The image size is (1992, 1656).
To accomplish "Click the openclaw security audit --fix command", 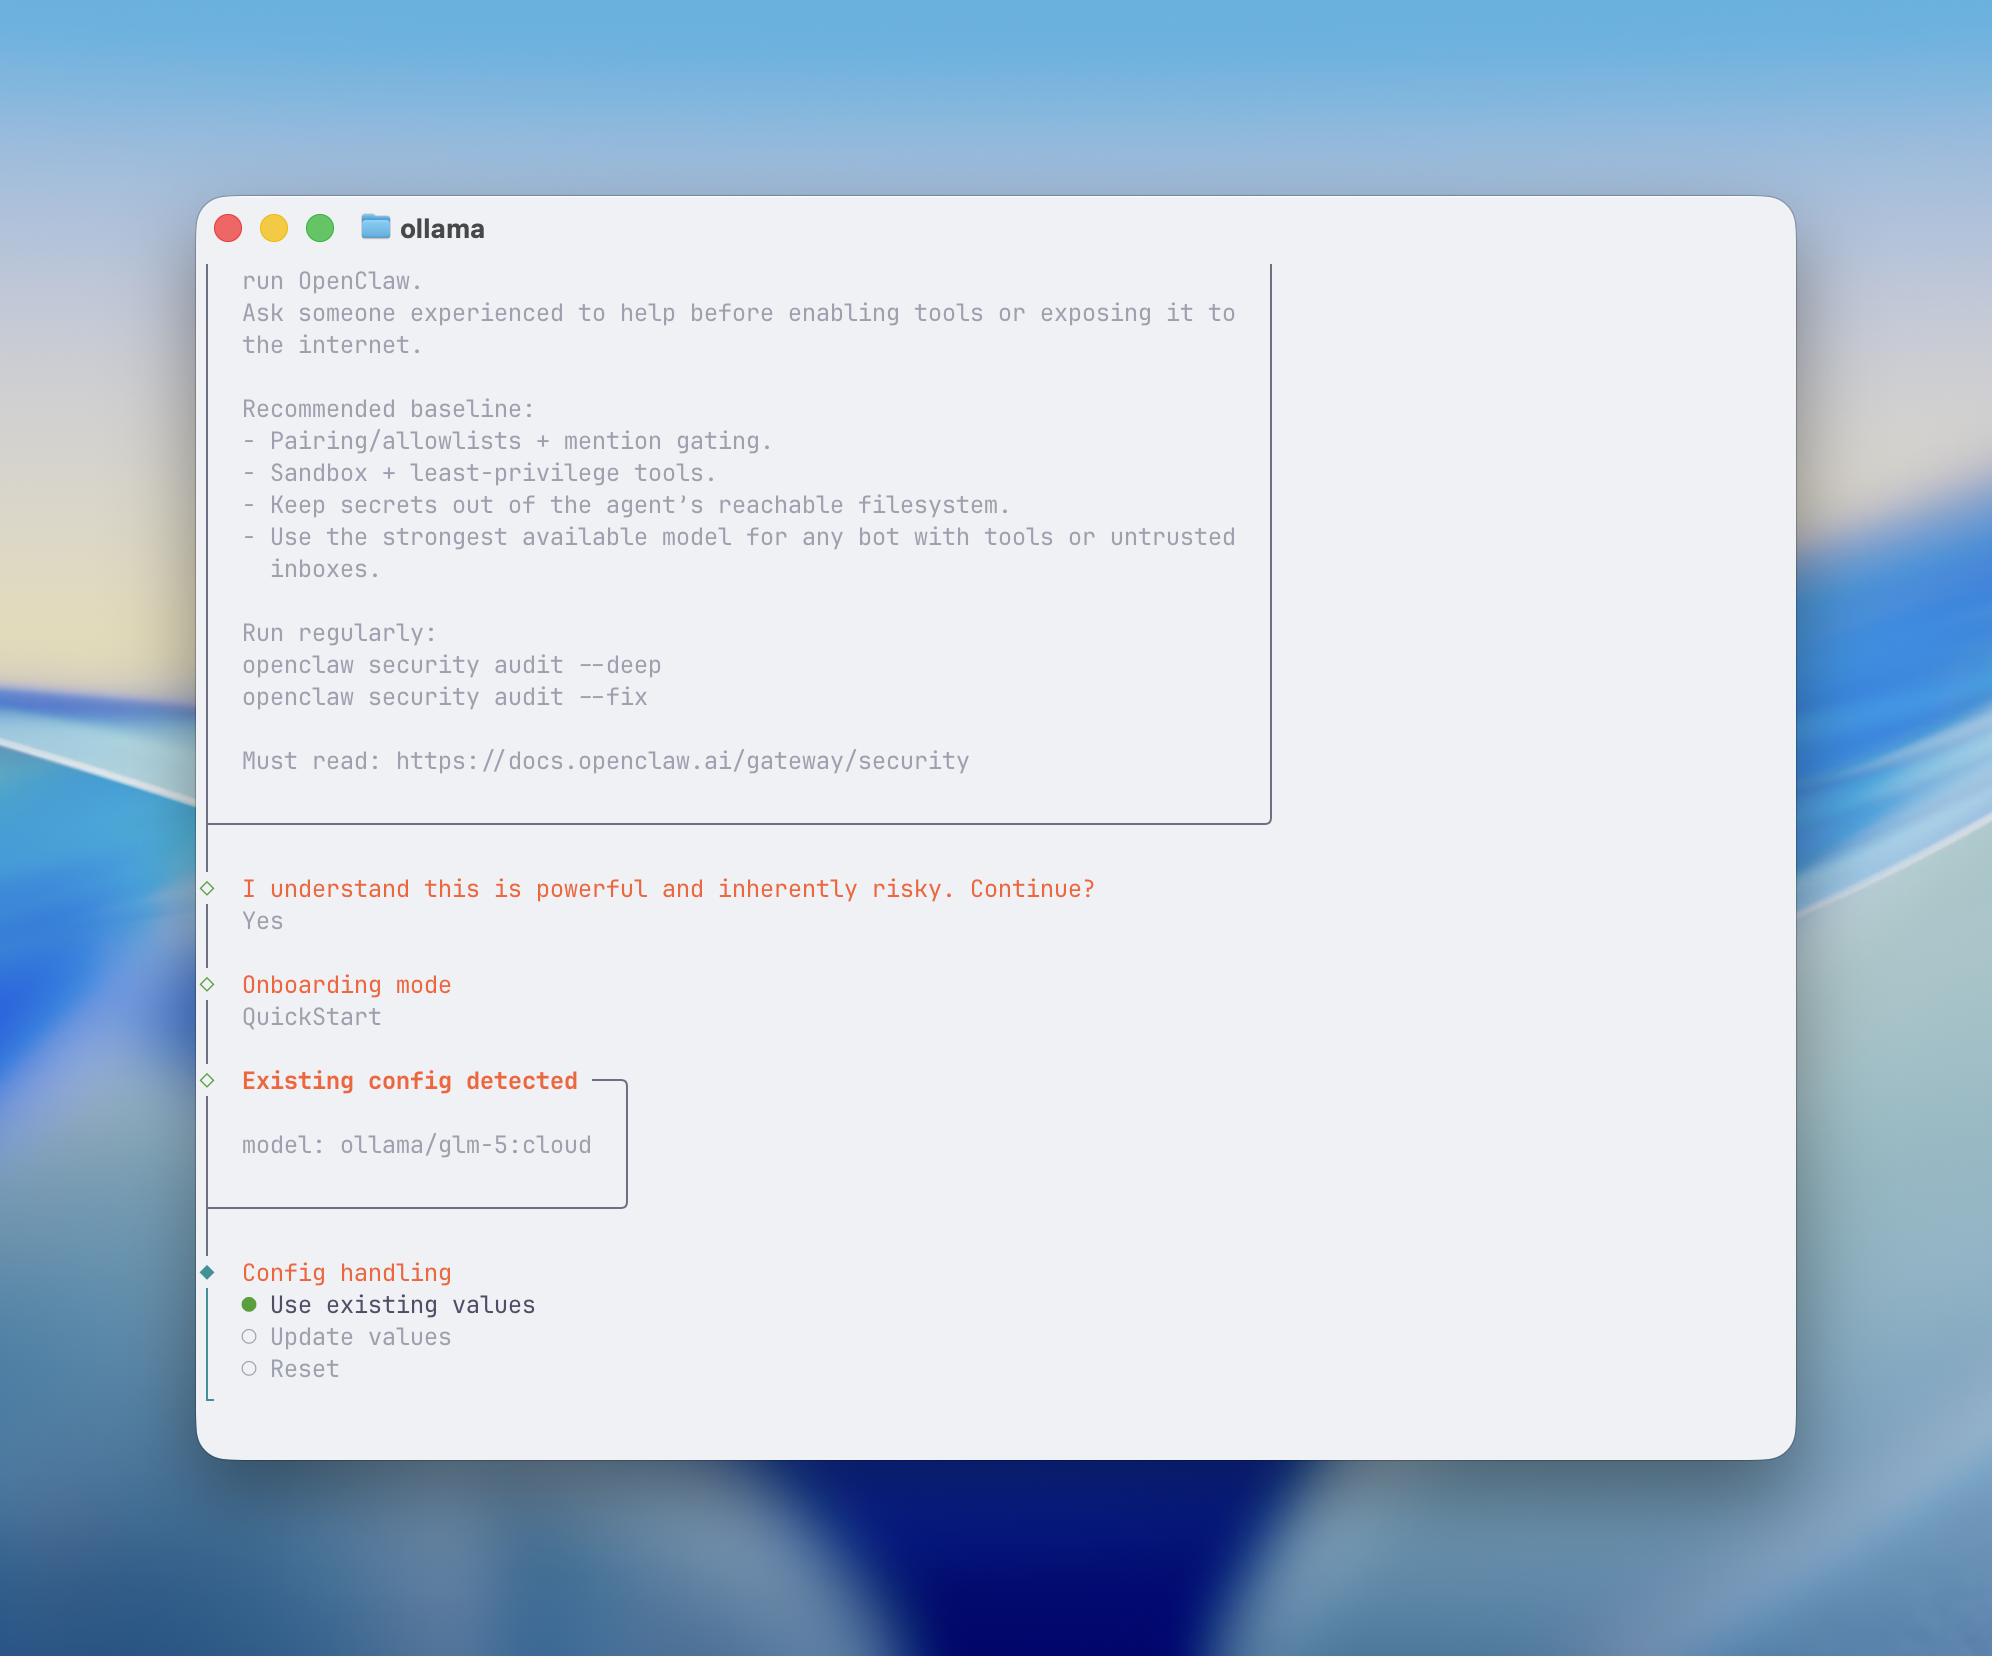I will [x=444, y=696].
